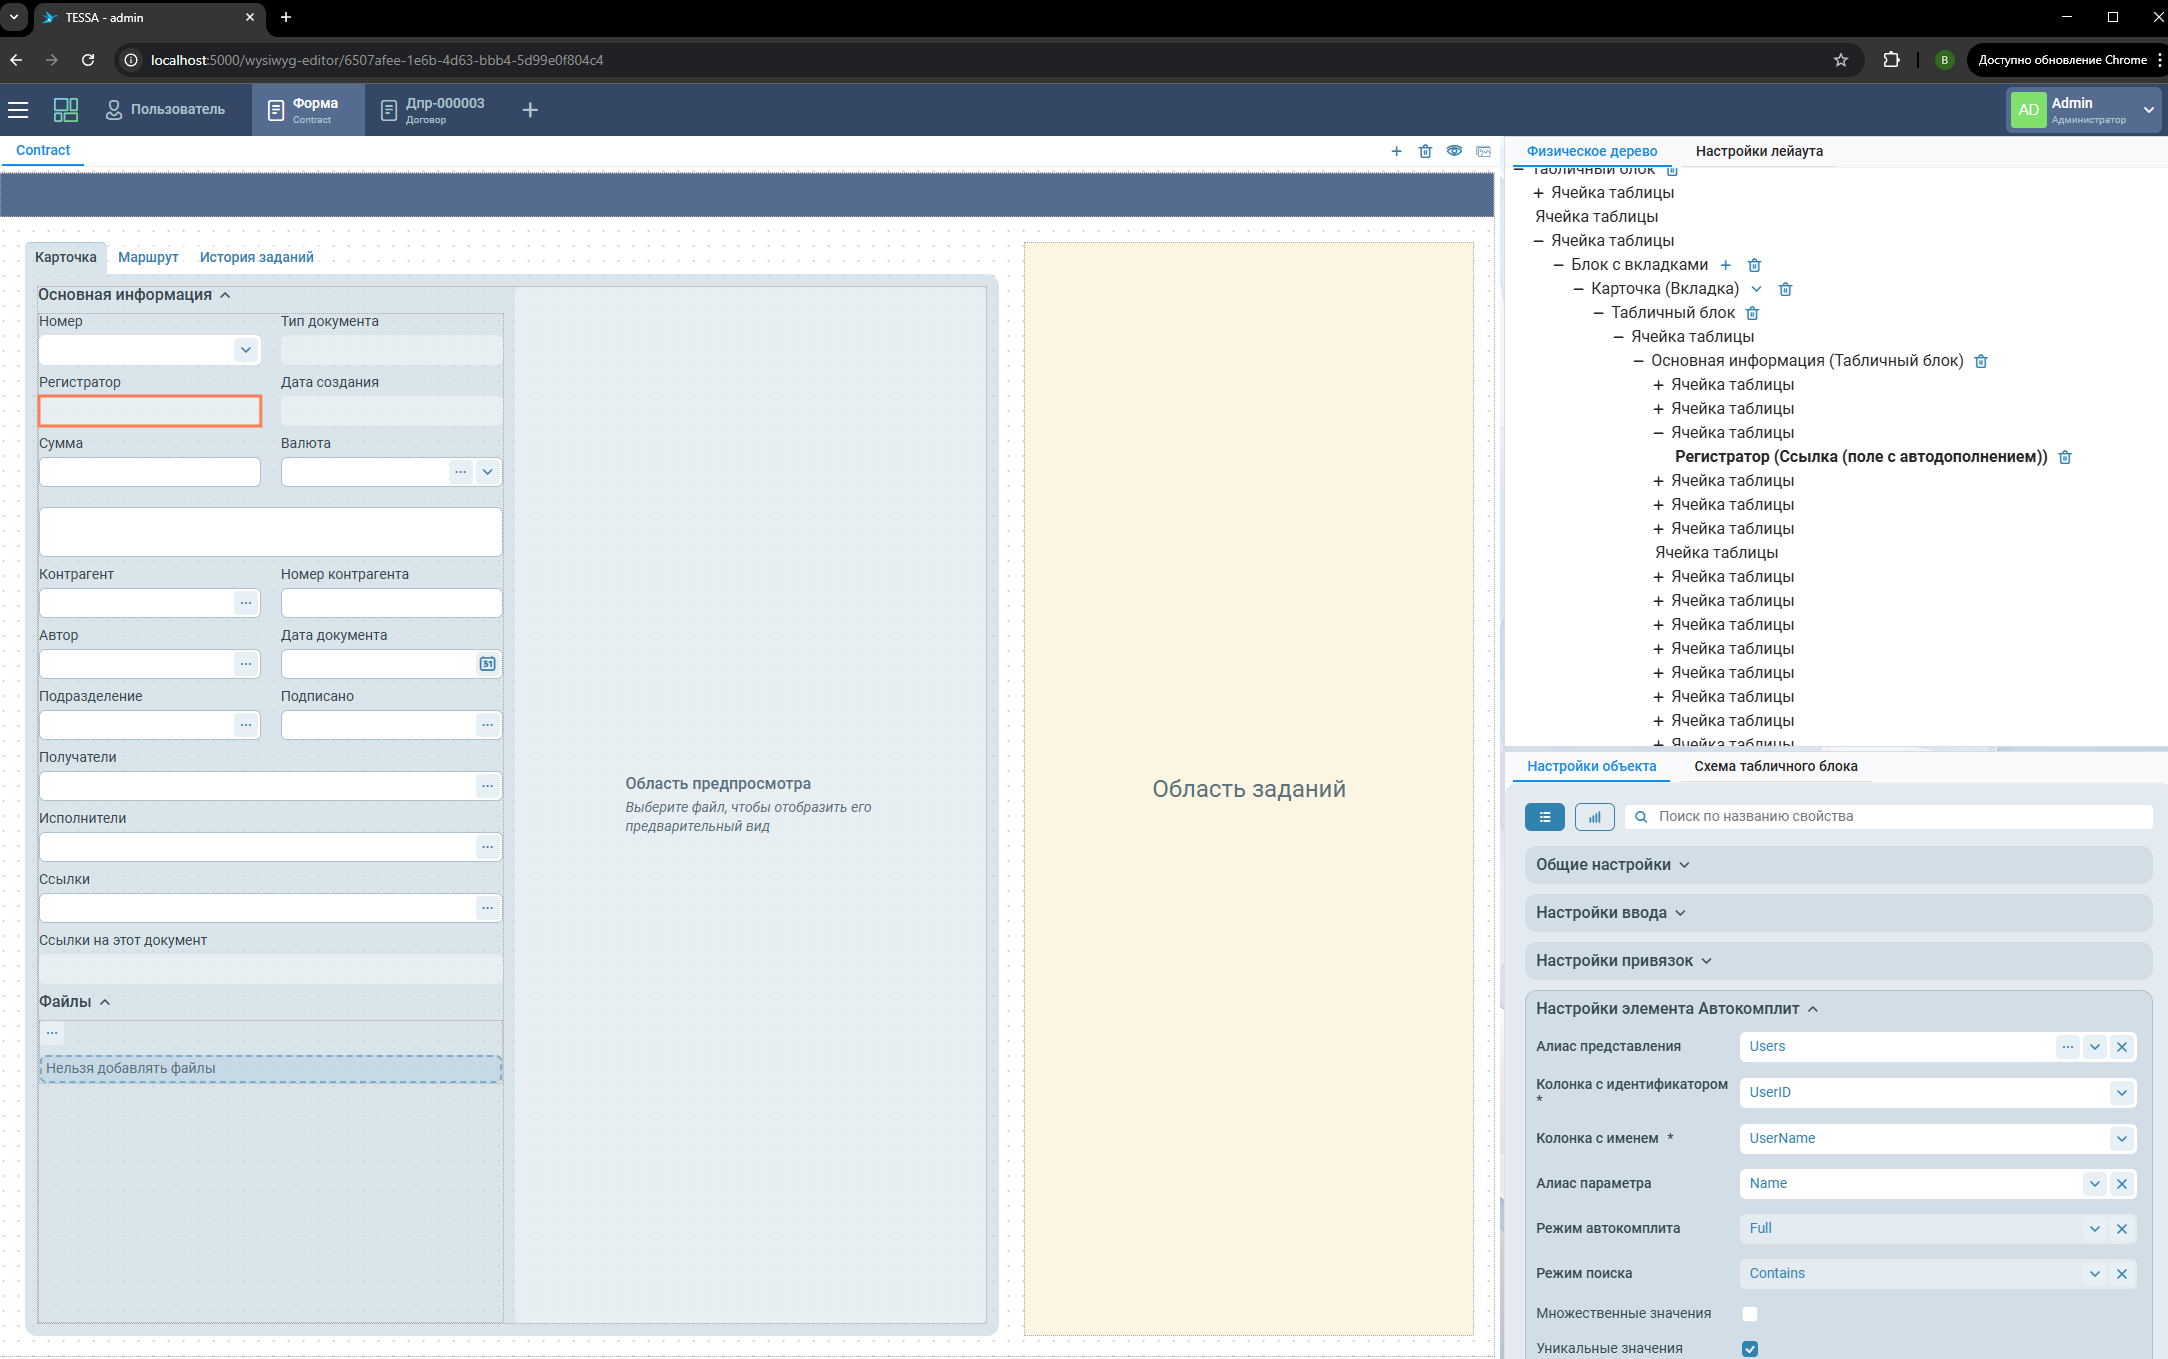Open the workspace tiles icon in header
2168x1359 pixels.
point(66,110)
